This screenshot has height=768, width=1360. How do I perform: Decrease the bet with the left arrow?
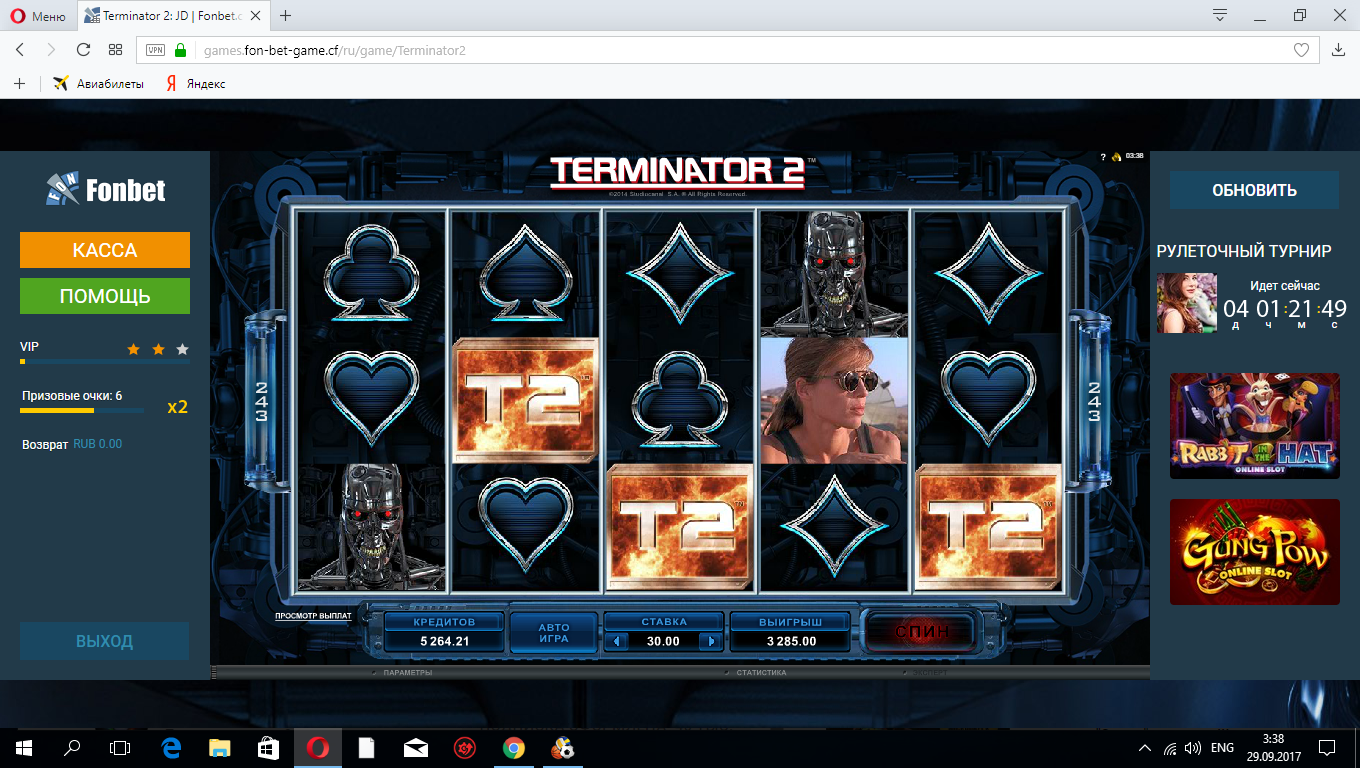[616, 642]
